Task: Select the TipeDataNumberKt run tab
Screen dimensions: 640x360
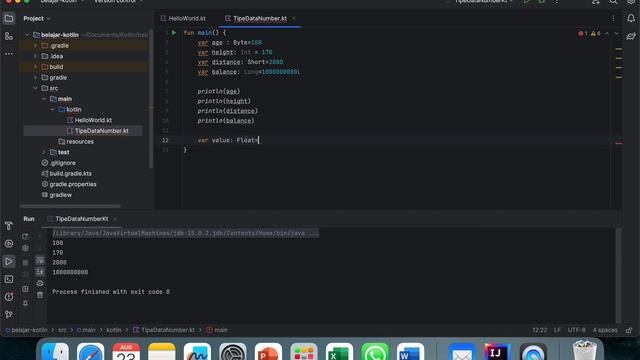Action: [82, 219]
